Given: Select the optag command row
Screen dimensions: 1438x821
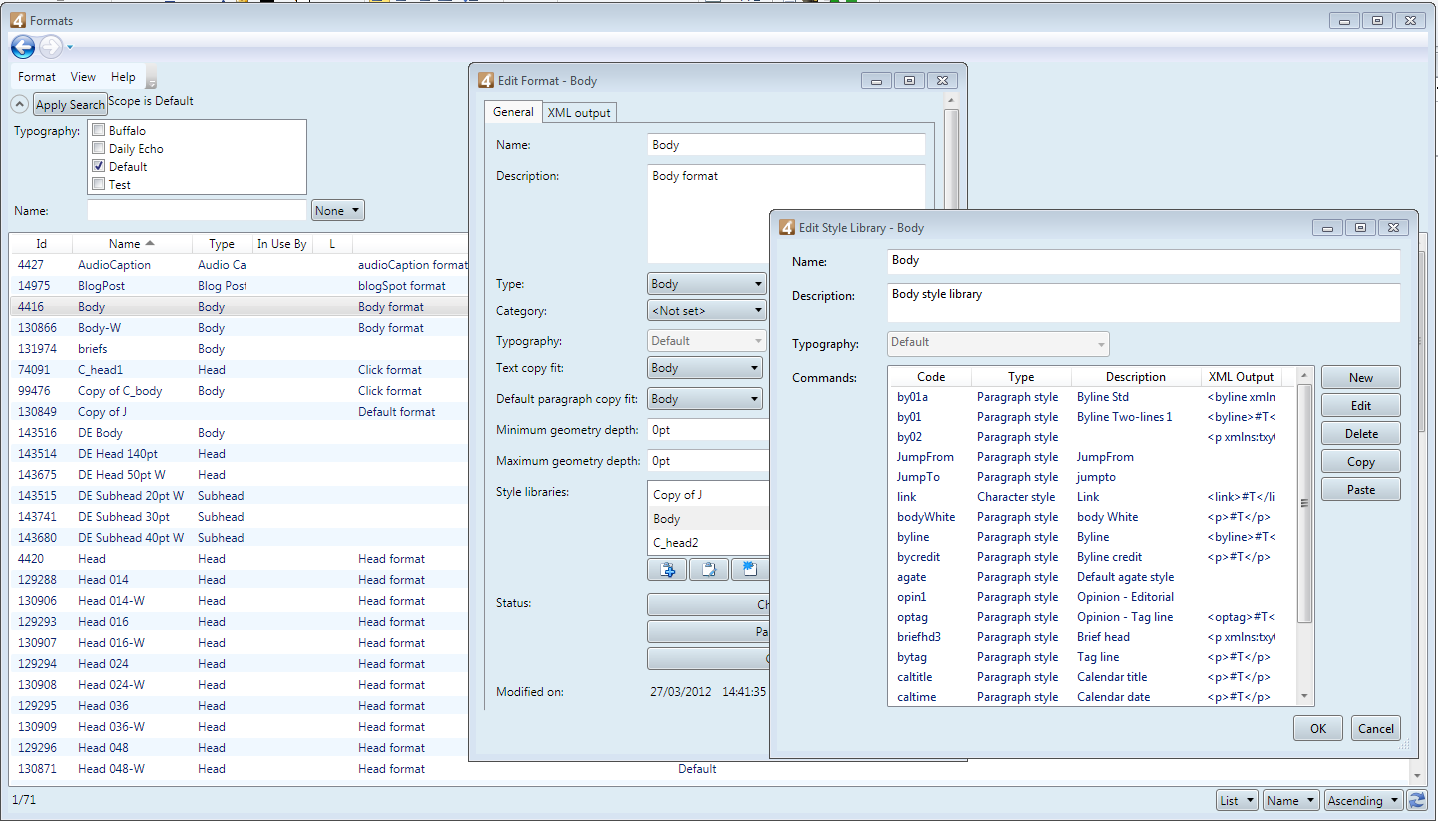Looking at the screenshot, I should [x=1093, y=617].
